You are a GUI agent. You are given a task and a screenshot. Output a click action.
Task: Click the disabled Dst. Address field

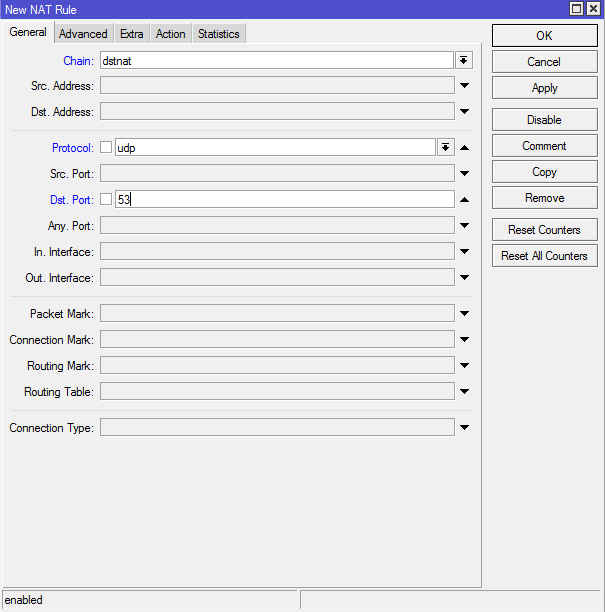coord(277,112)
